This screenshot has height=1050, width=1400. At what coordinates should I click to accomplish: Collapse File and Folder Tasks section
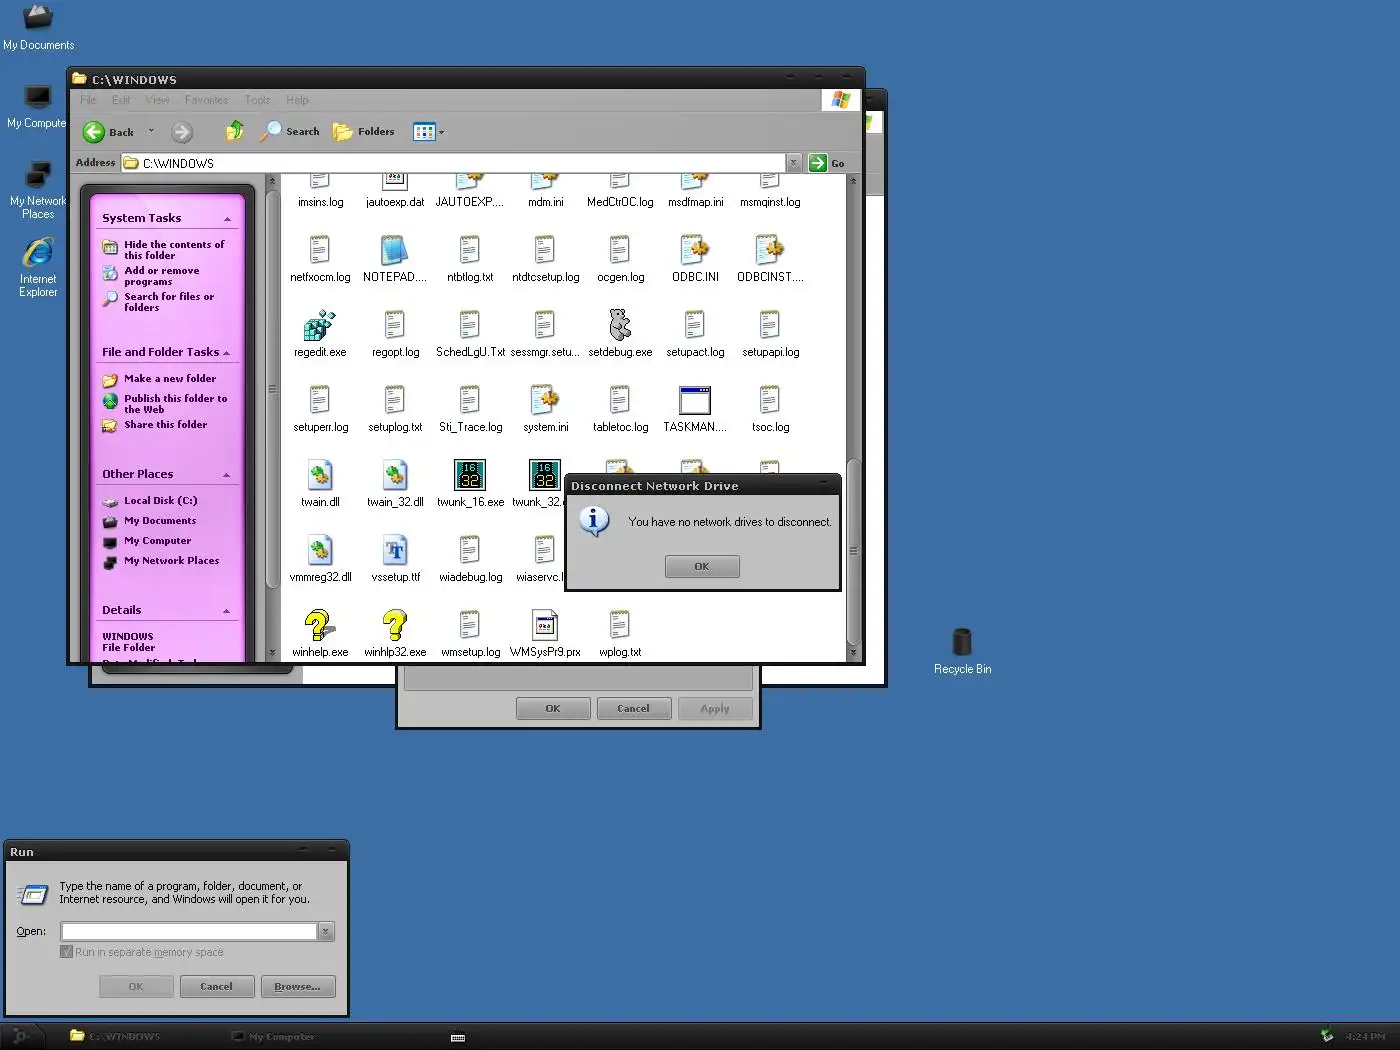pyautogui.click(x=227, y=353)
